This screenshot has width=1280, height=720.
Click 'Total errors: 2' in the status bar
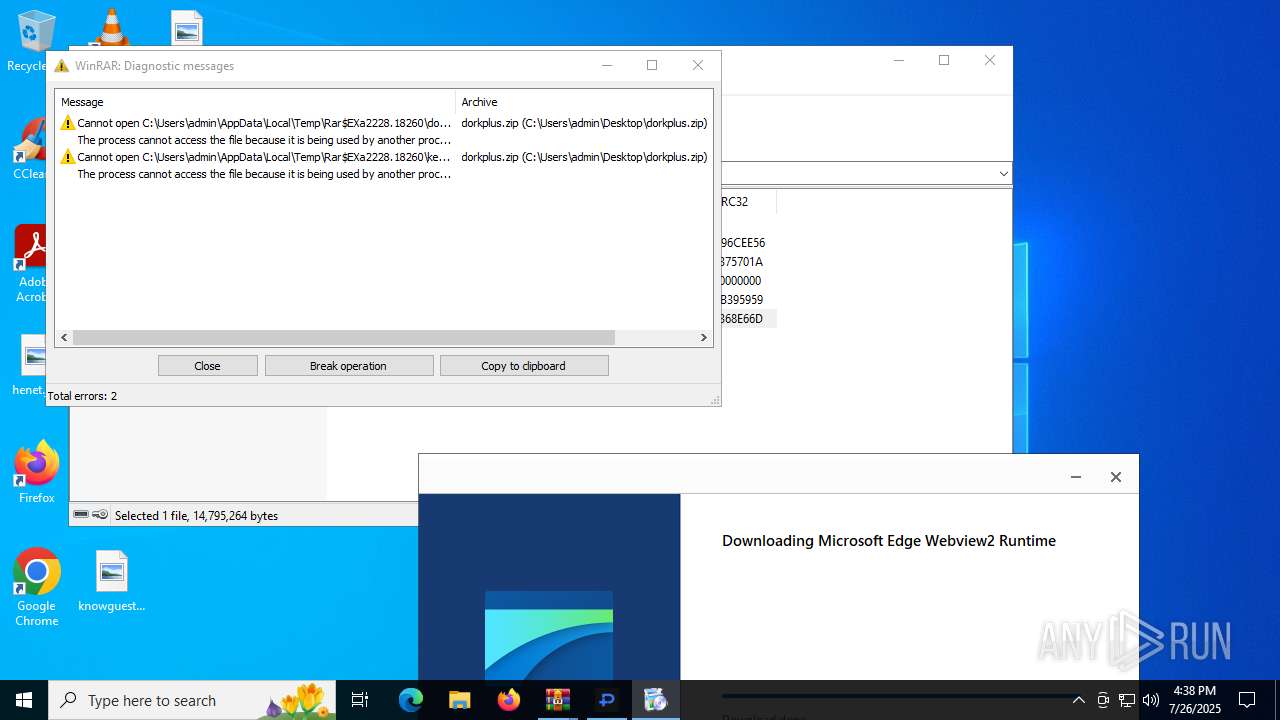[x=82, y=396]
